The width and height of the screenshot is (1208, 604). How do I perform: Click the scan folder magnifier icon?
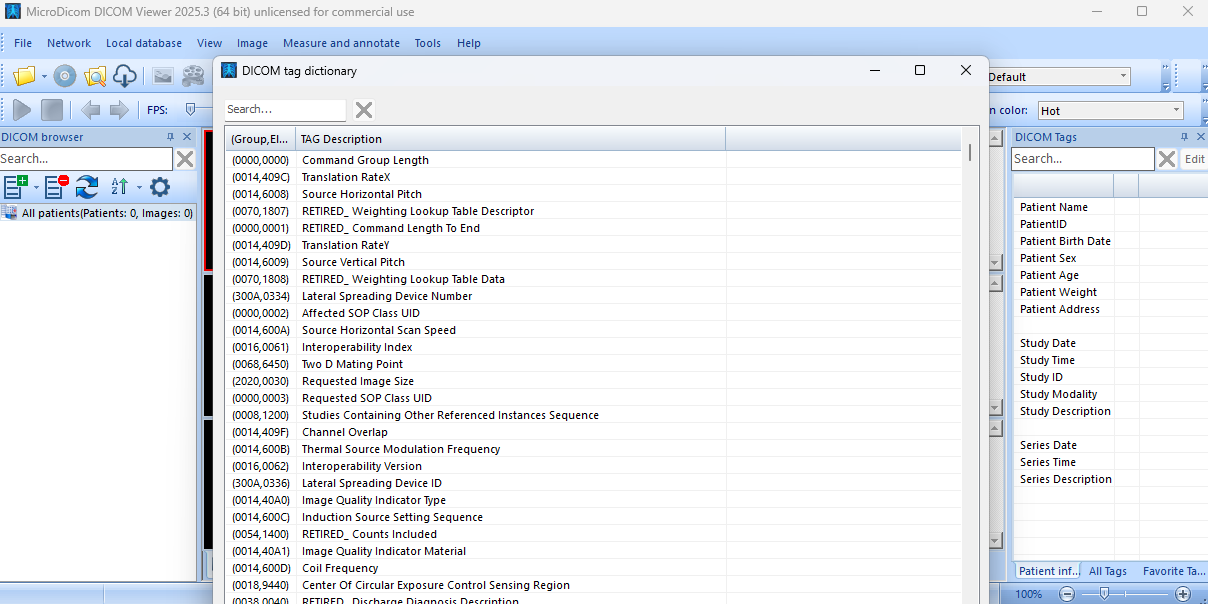tap(95, 76)
